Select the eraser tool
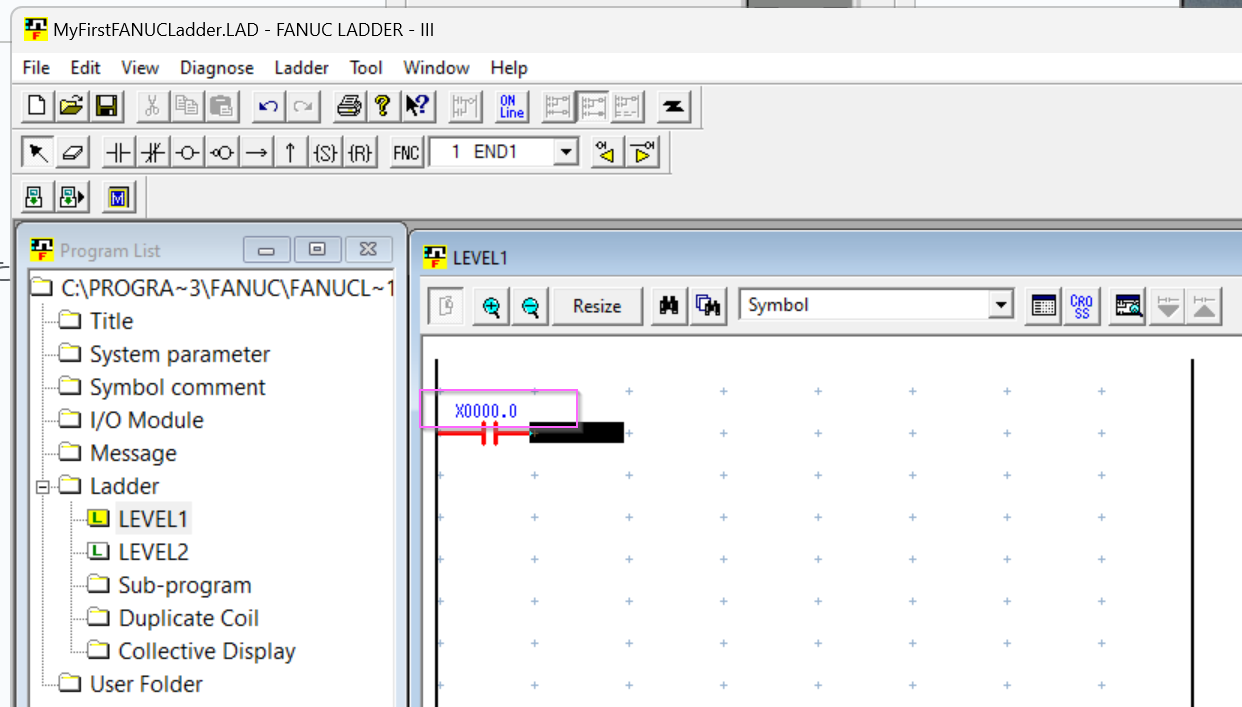Image resolution: width=1242 pixels, height=707 pixels. (71, 153)
